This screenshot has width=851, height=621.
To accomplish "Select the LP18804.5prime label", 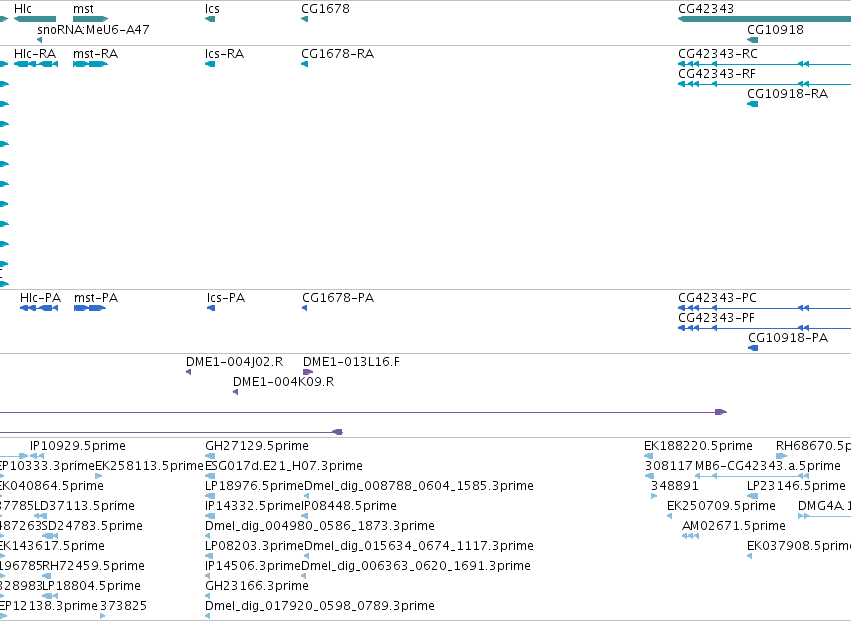I will click(91, 586).
